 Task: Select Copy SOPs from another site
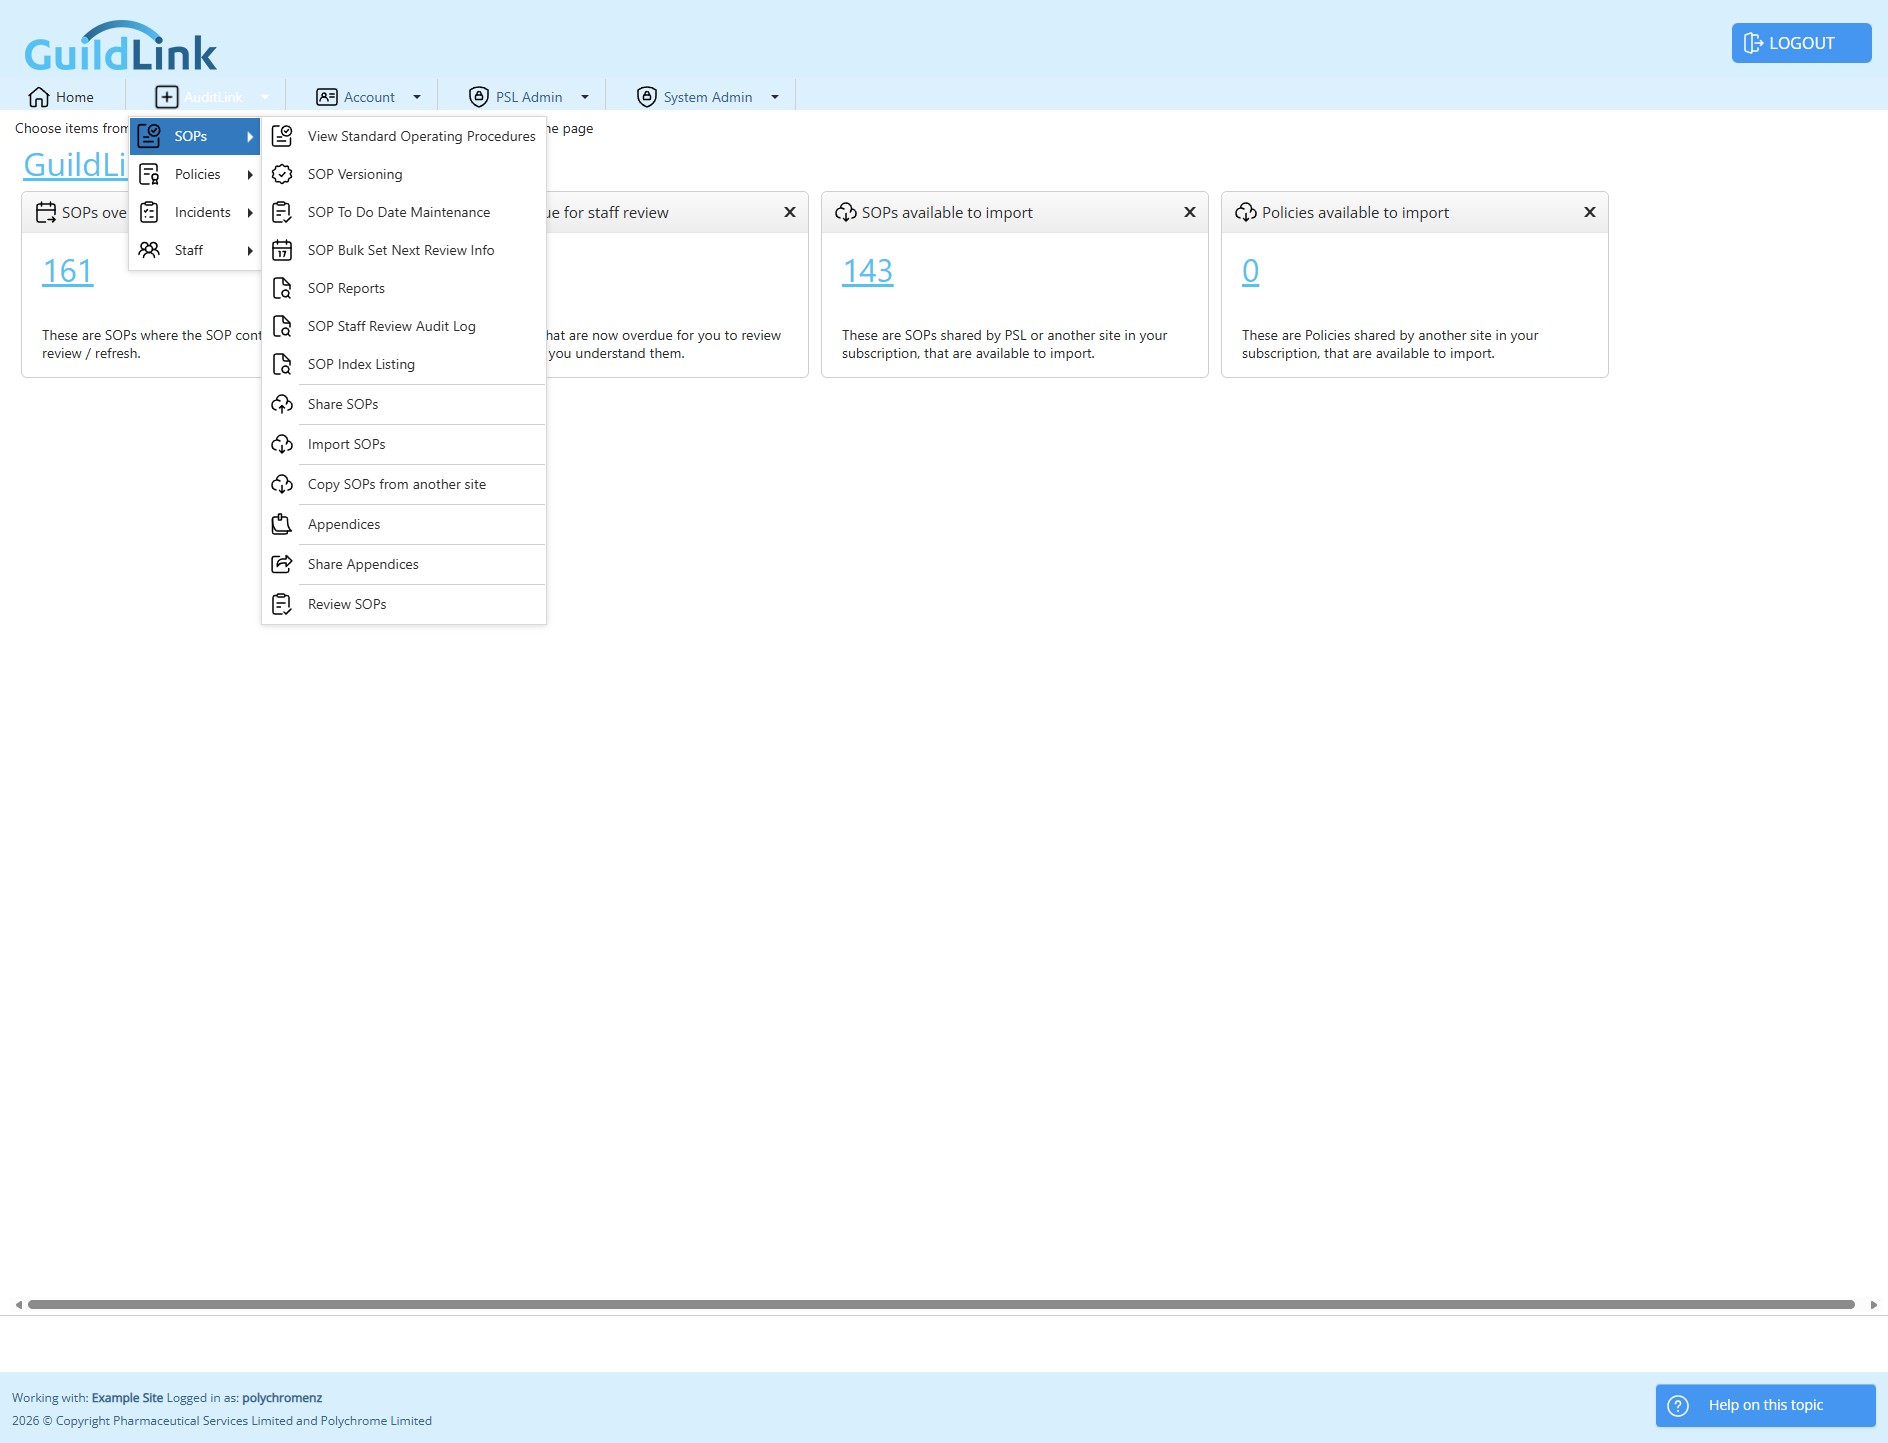(404, 484)
